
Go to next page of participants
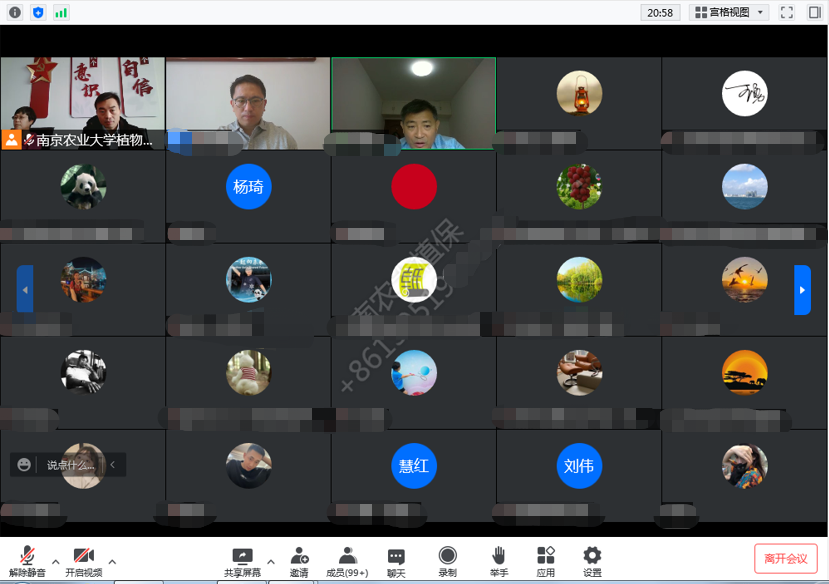coord(802,290)
